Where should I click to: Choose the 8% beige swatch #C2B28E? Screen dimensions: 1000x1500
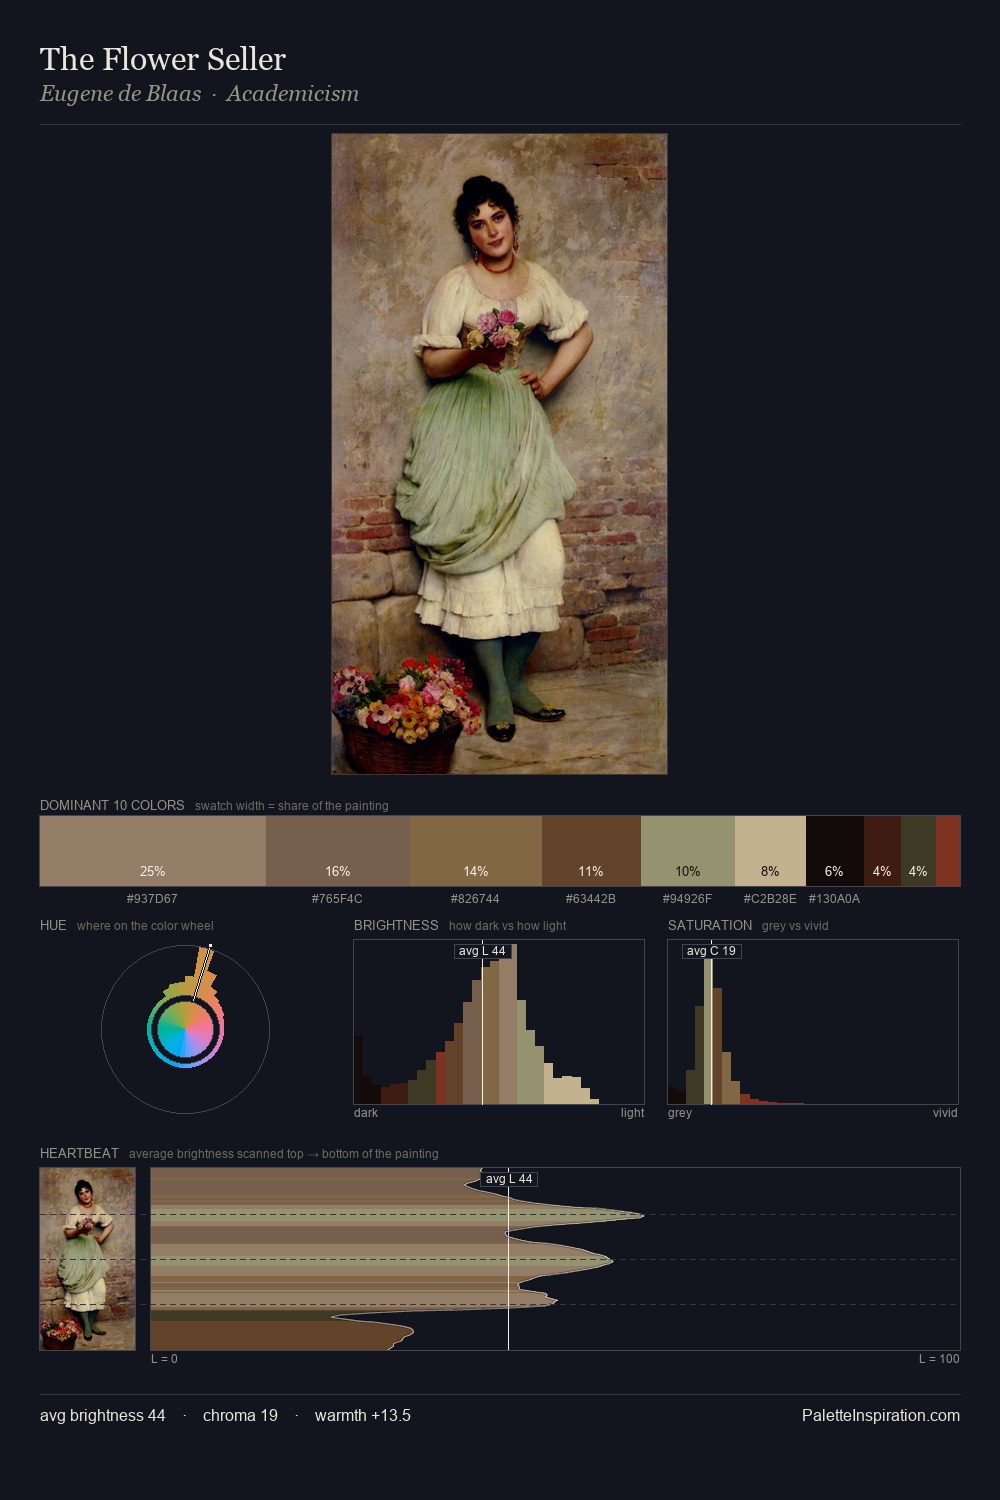(770, 851)
